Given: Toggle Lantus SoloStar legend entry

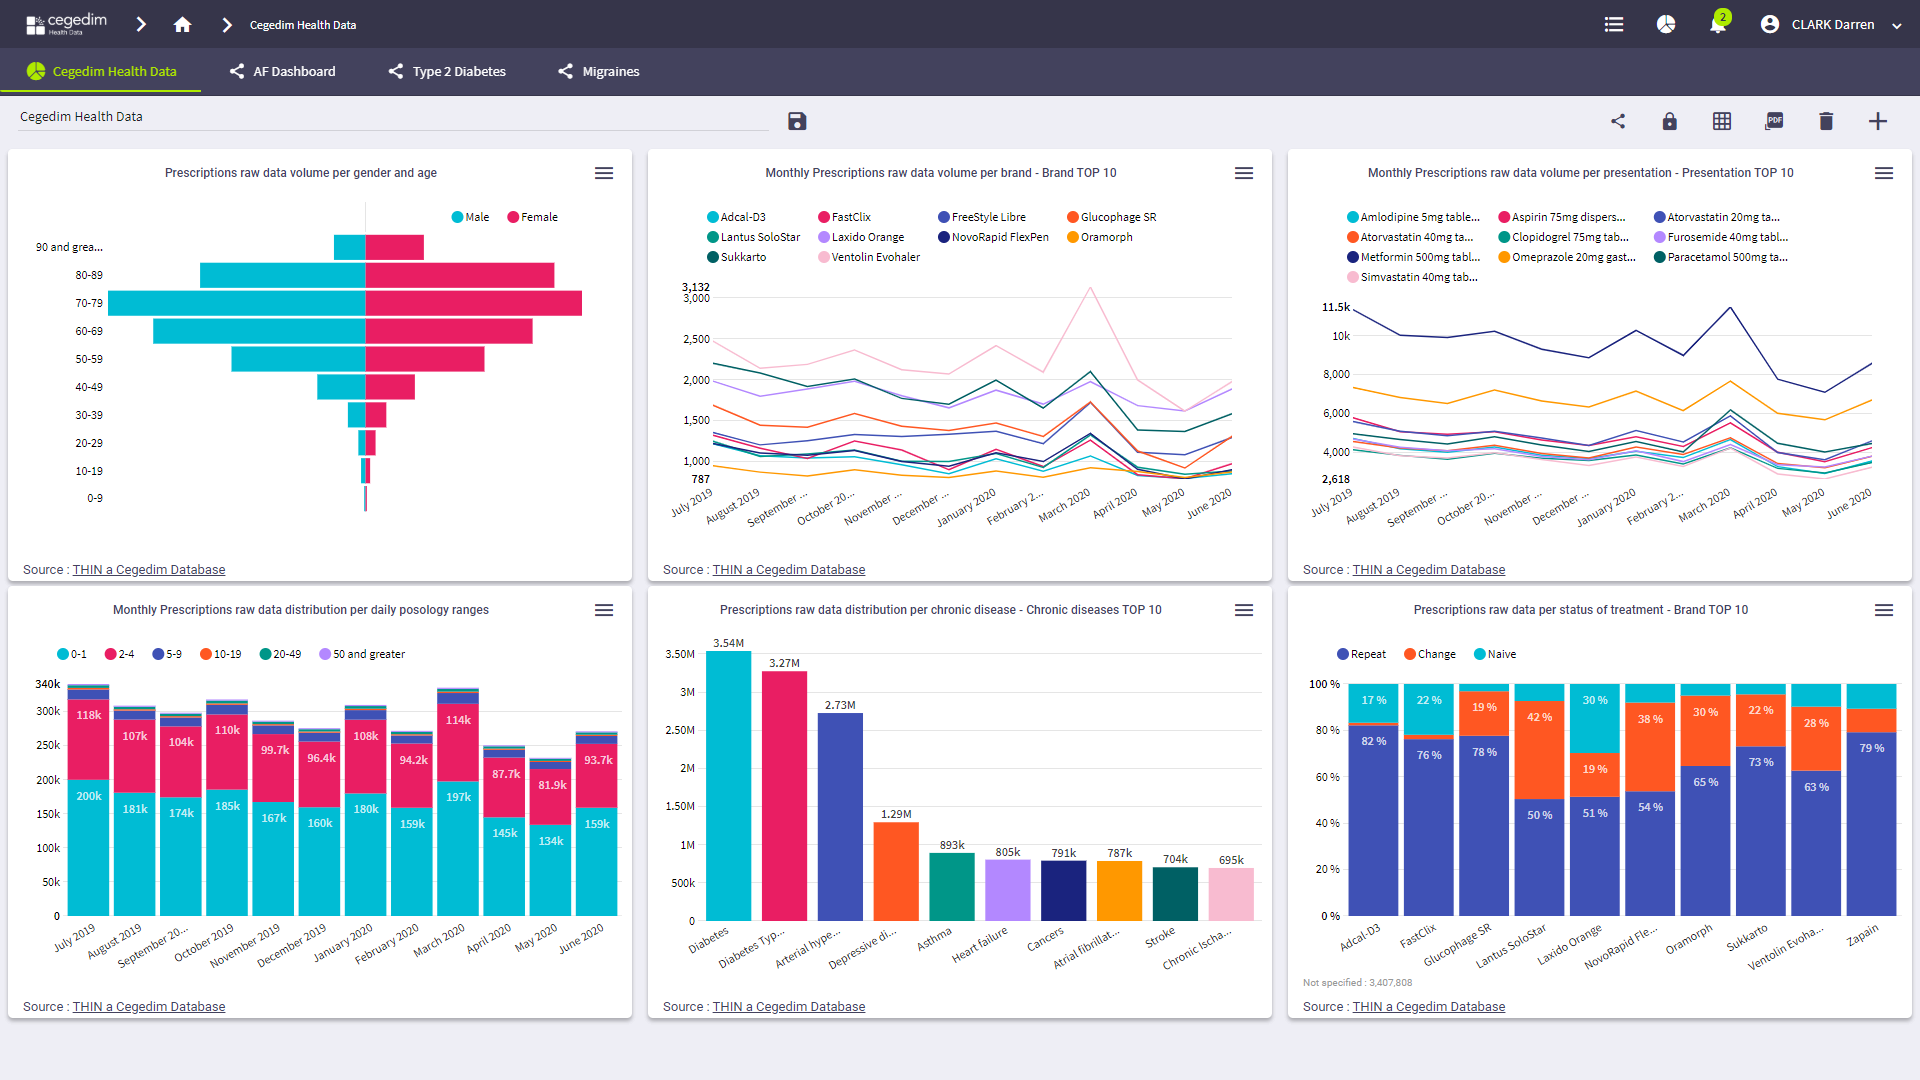Looking at the screenshot, I should (754, 237).
